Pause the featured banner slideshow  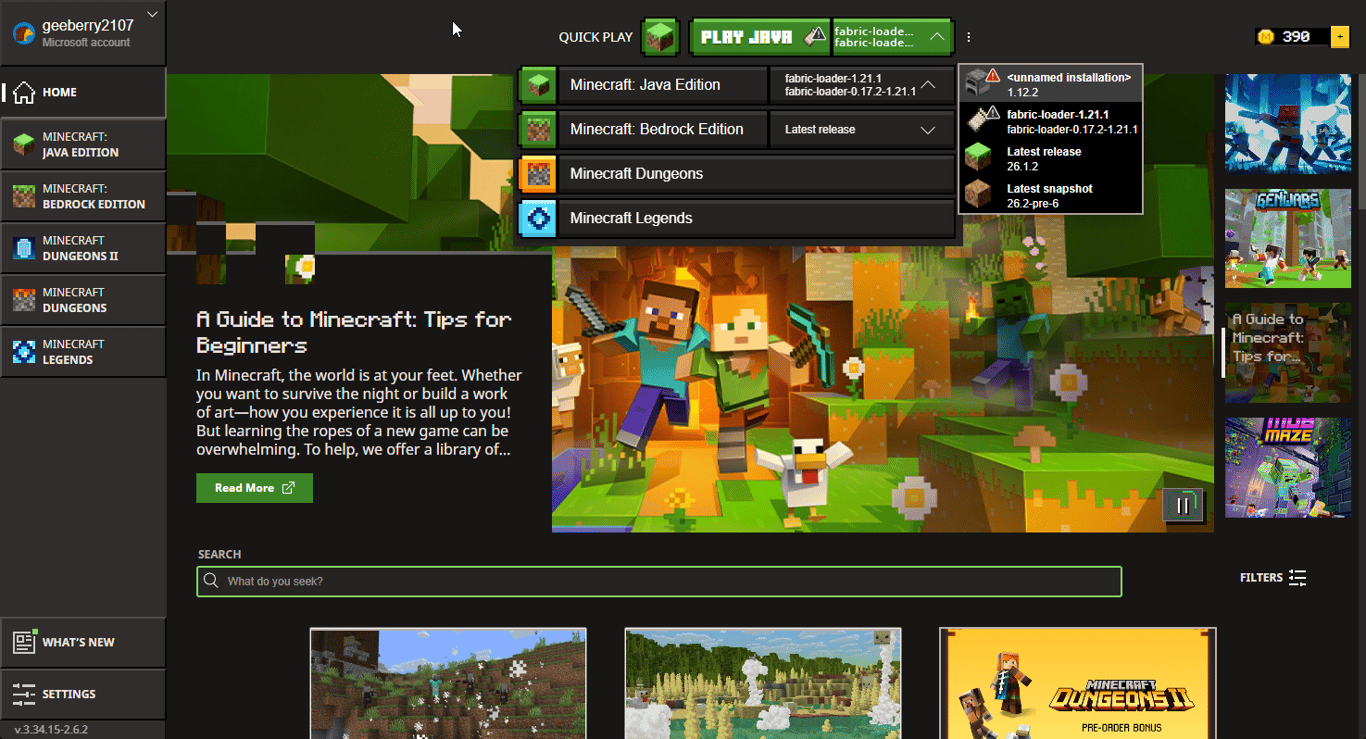1183,505
